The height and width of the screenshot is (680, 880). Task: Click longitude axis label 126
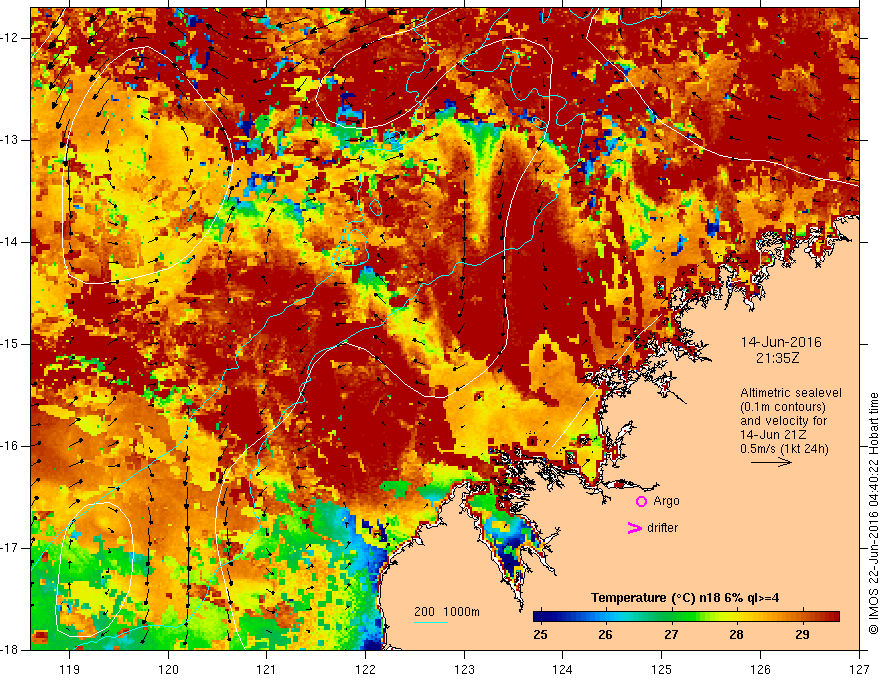pos(760,669)
